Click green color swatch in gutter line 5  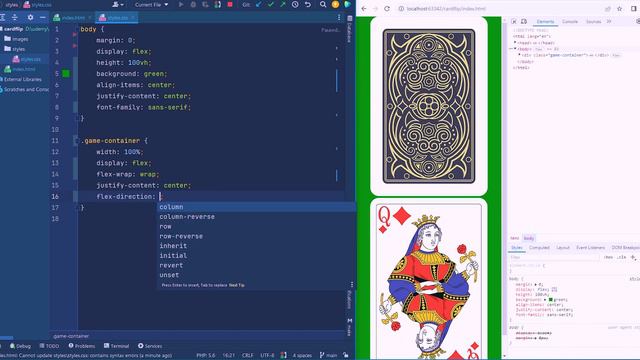tap(66, 73)
